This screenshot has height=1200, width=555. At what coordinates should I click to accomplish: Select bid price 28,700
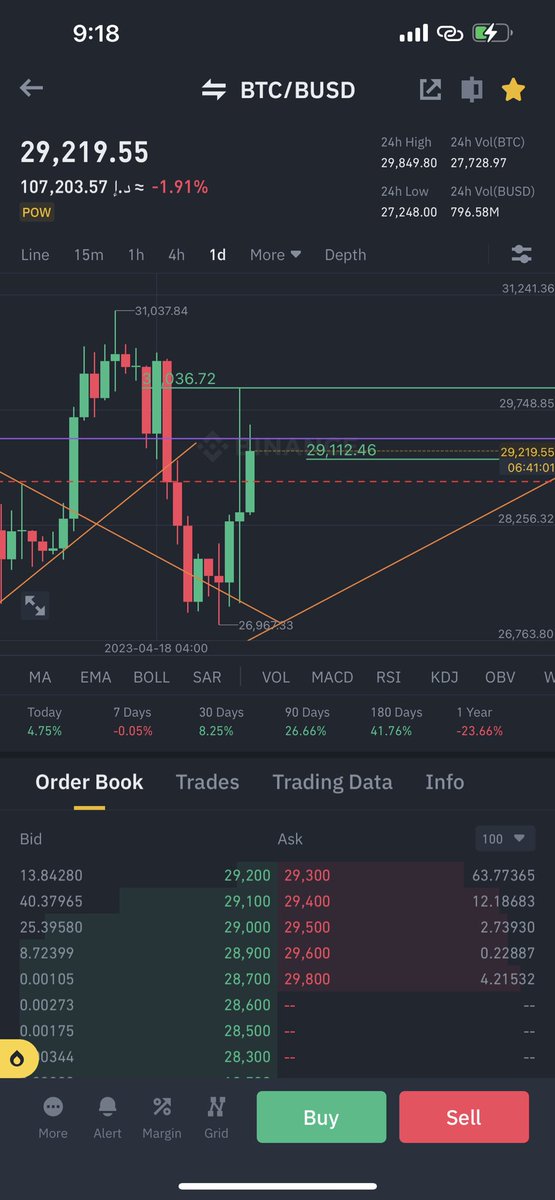247,979
